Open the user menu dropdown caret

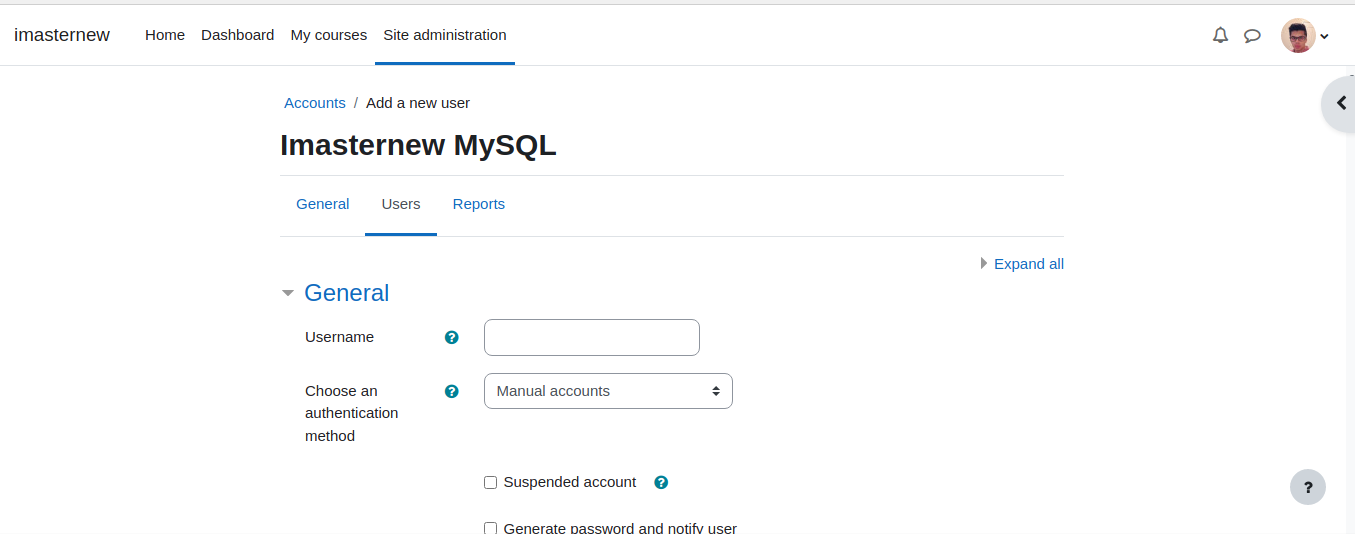[1325, 37]
